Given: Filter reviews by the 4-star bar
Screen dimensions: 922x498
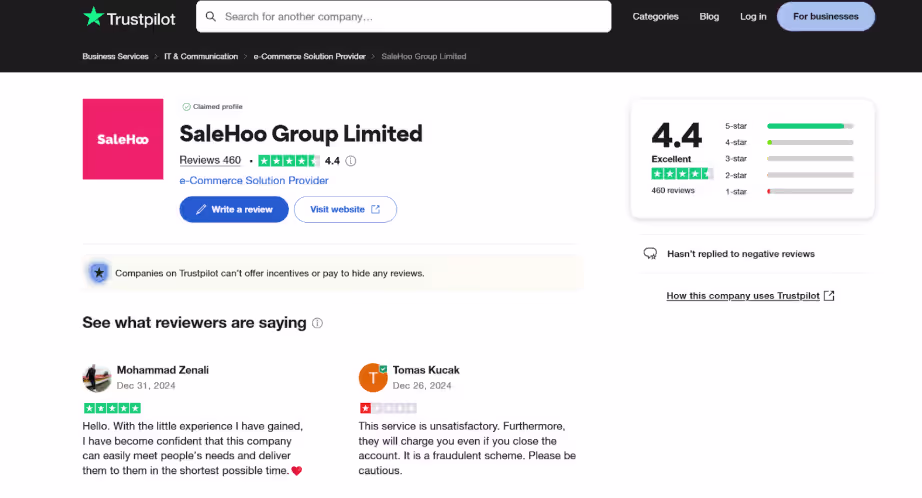Looking at the screenshot, I should pyautogui.click(x=810, y=142).
